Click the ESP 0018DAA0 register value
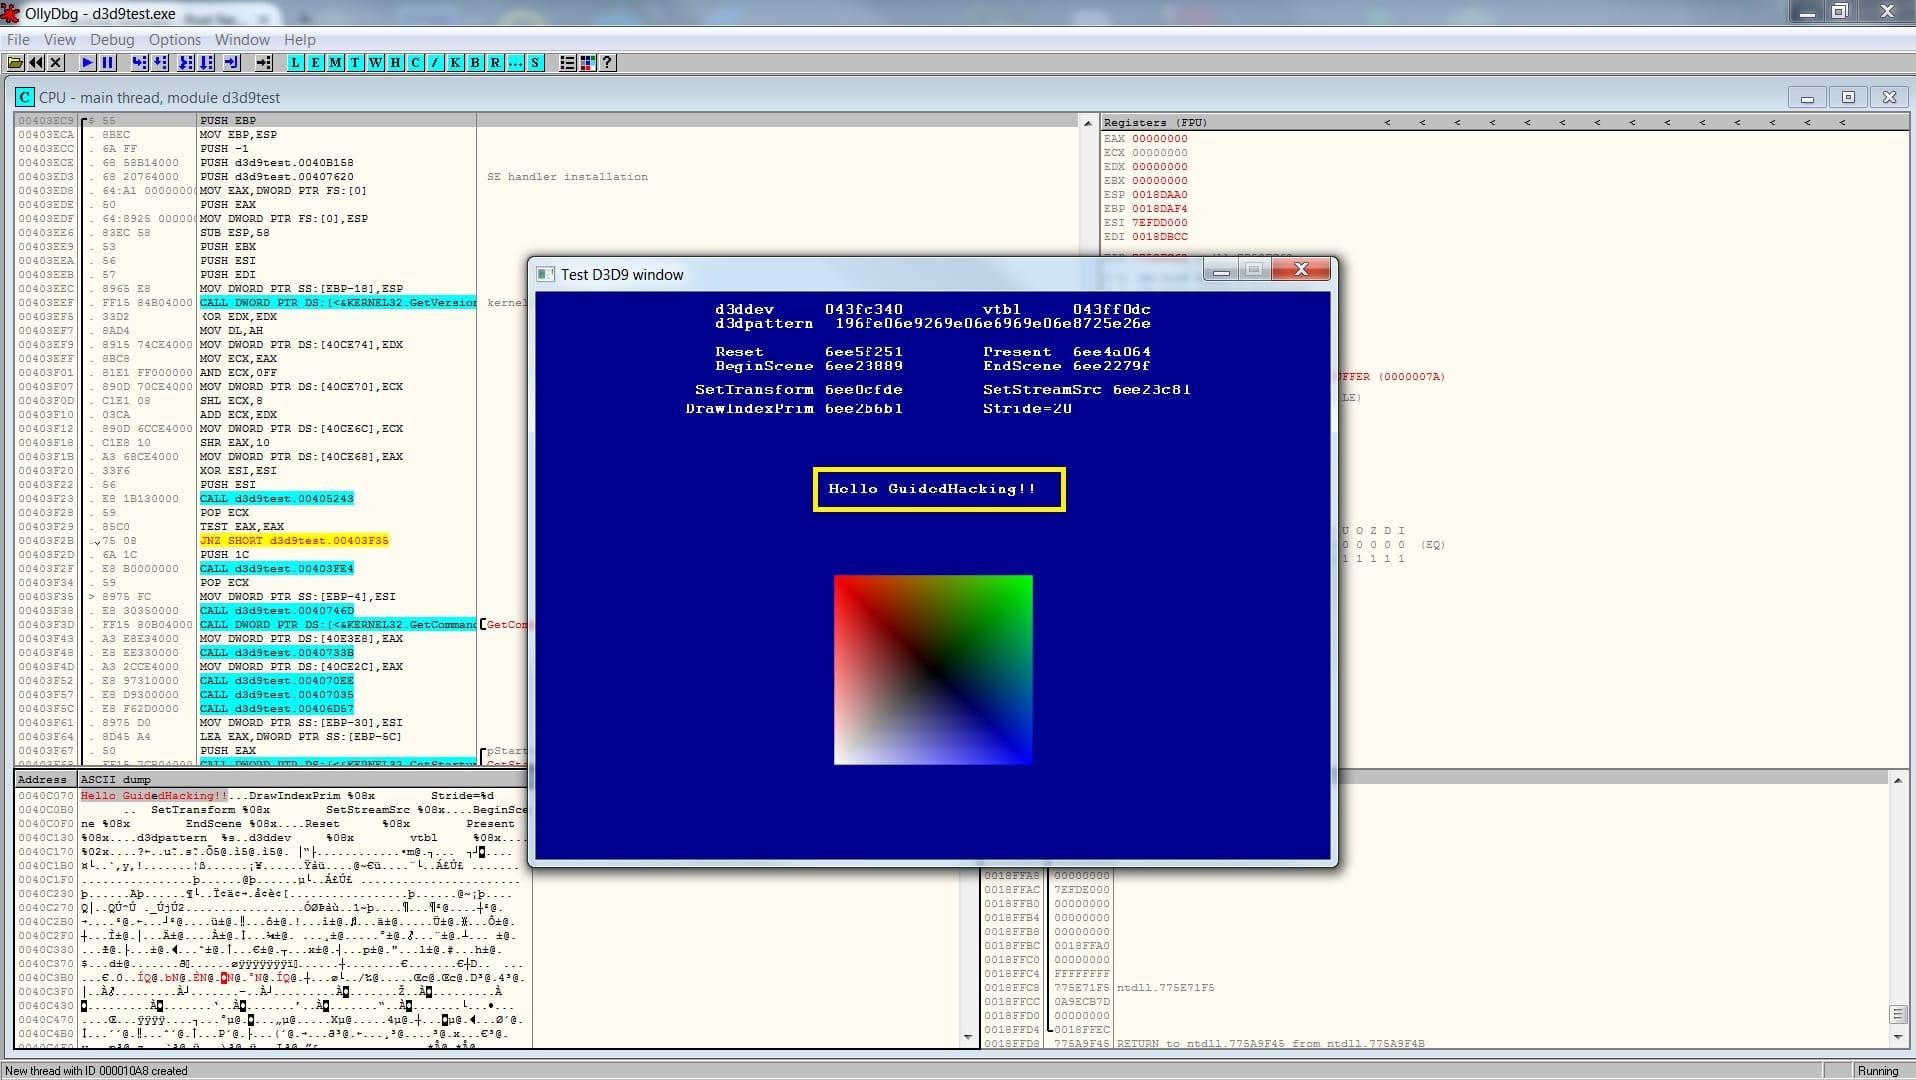Image resolution: width=1916 pixels, height=1080 pixels. point(1160,195)
